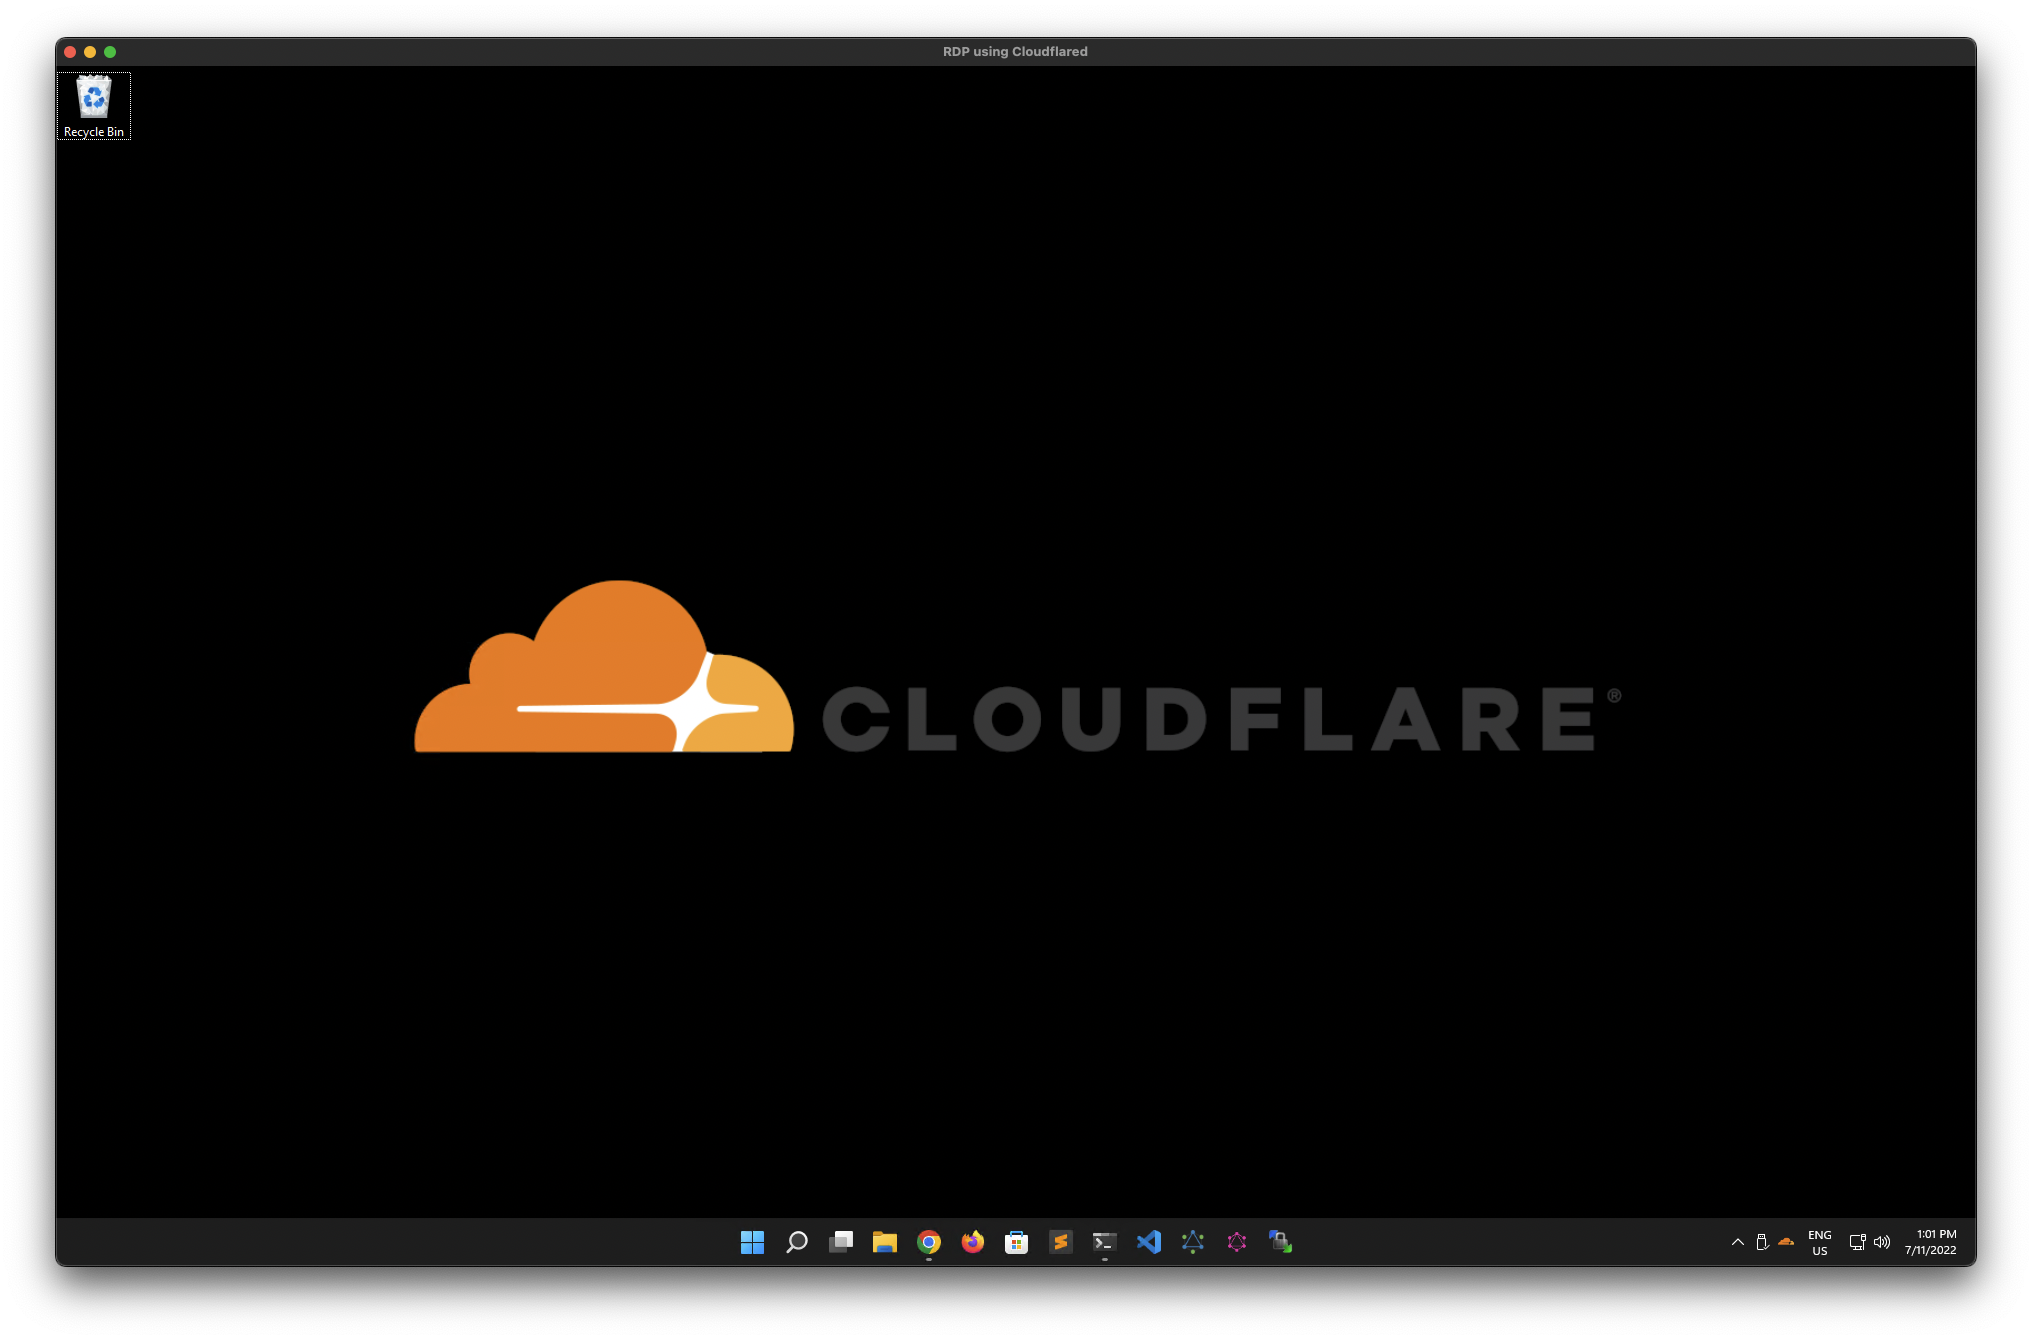Open the Windows Start menu
This screenshot has width=2032, height=1340.
752,1242
